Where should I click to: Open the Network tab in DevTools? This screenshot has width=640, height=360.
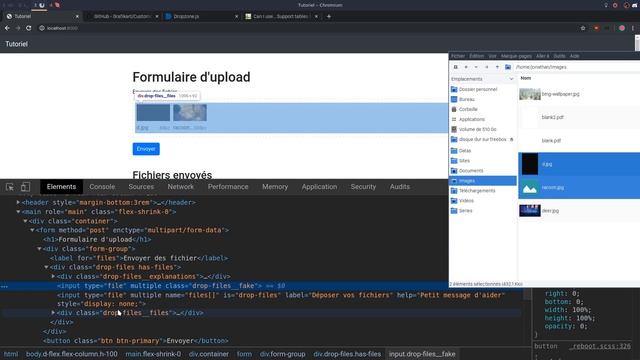tap(180, 187)
